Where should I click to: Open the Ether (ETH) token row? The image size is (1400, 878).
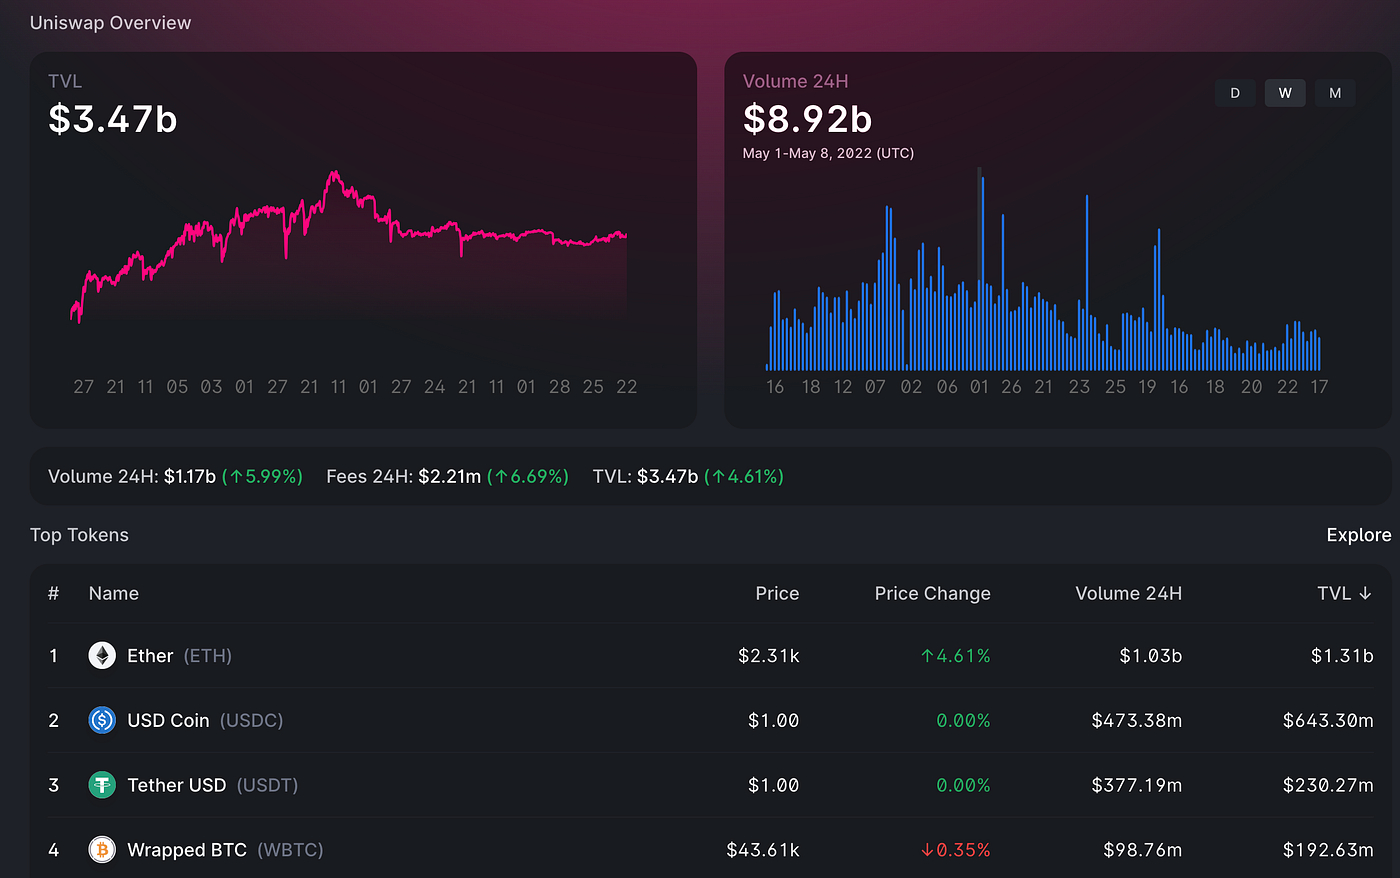710,656
